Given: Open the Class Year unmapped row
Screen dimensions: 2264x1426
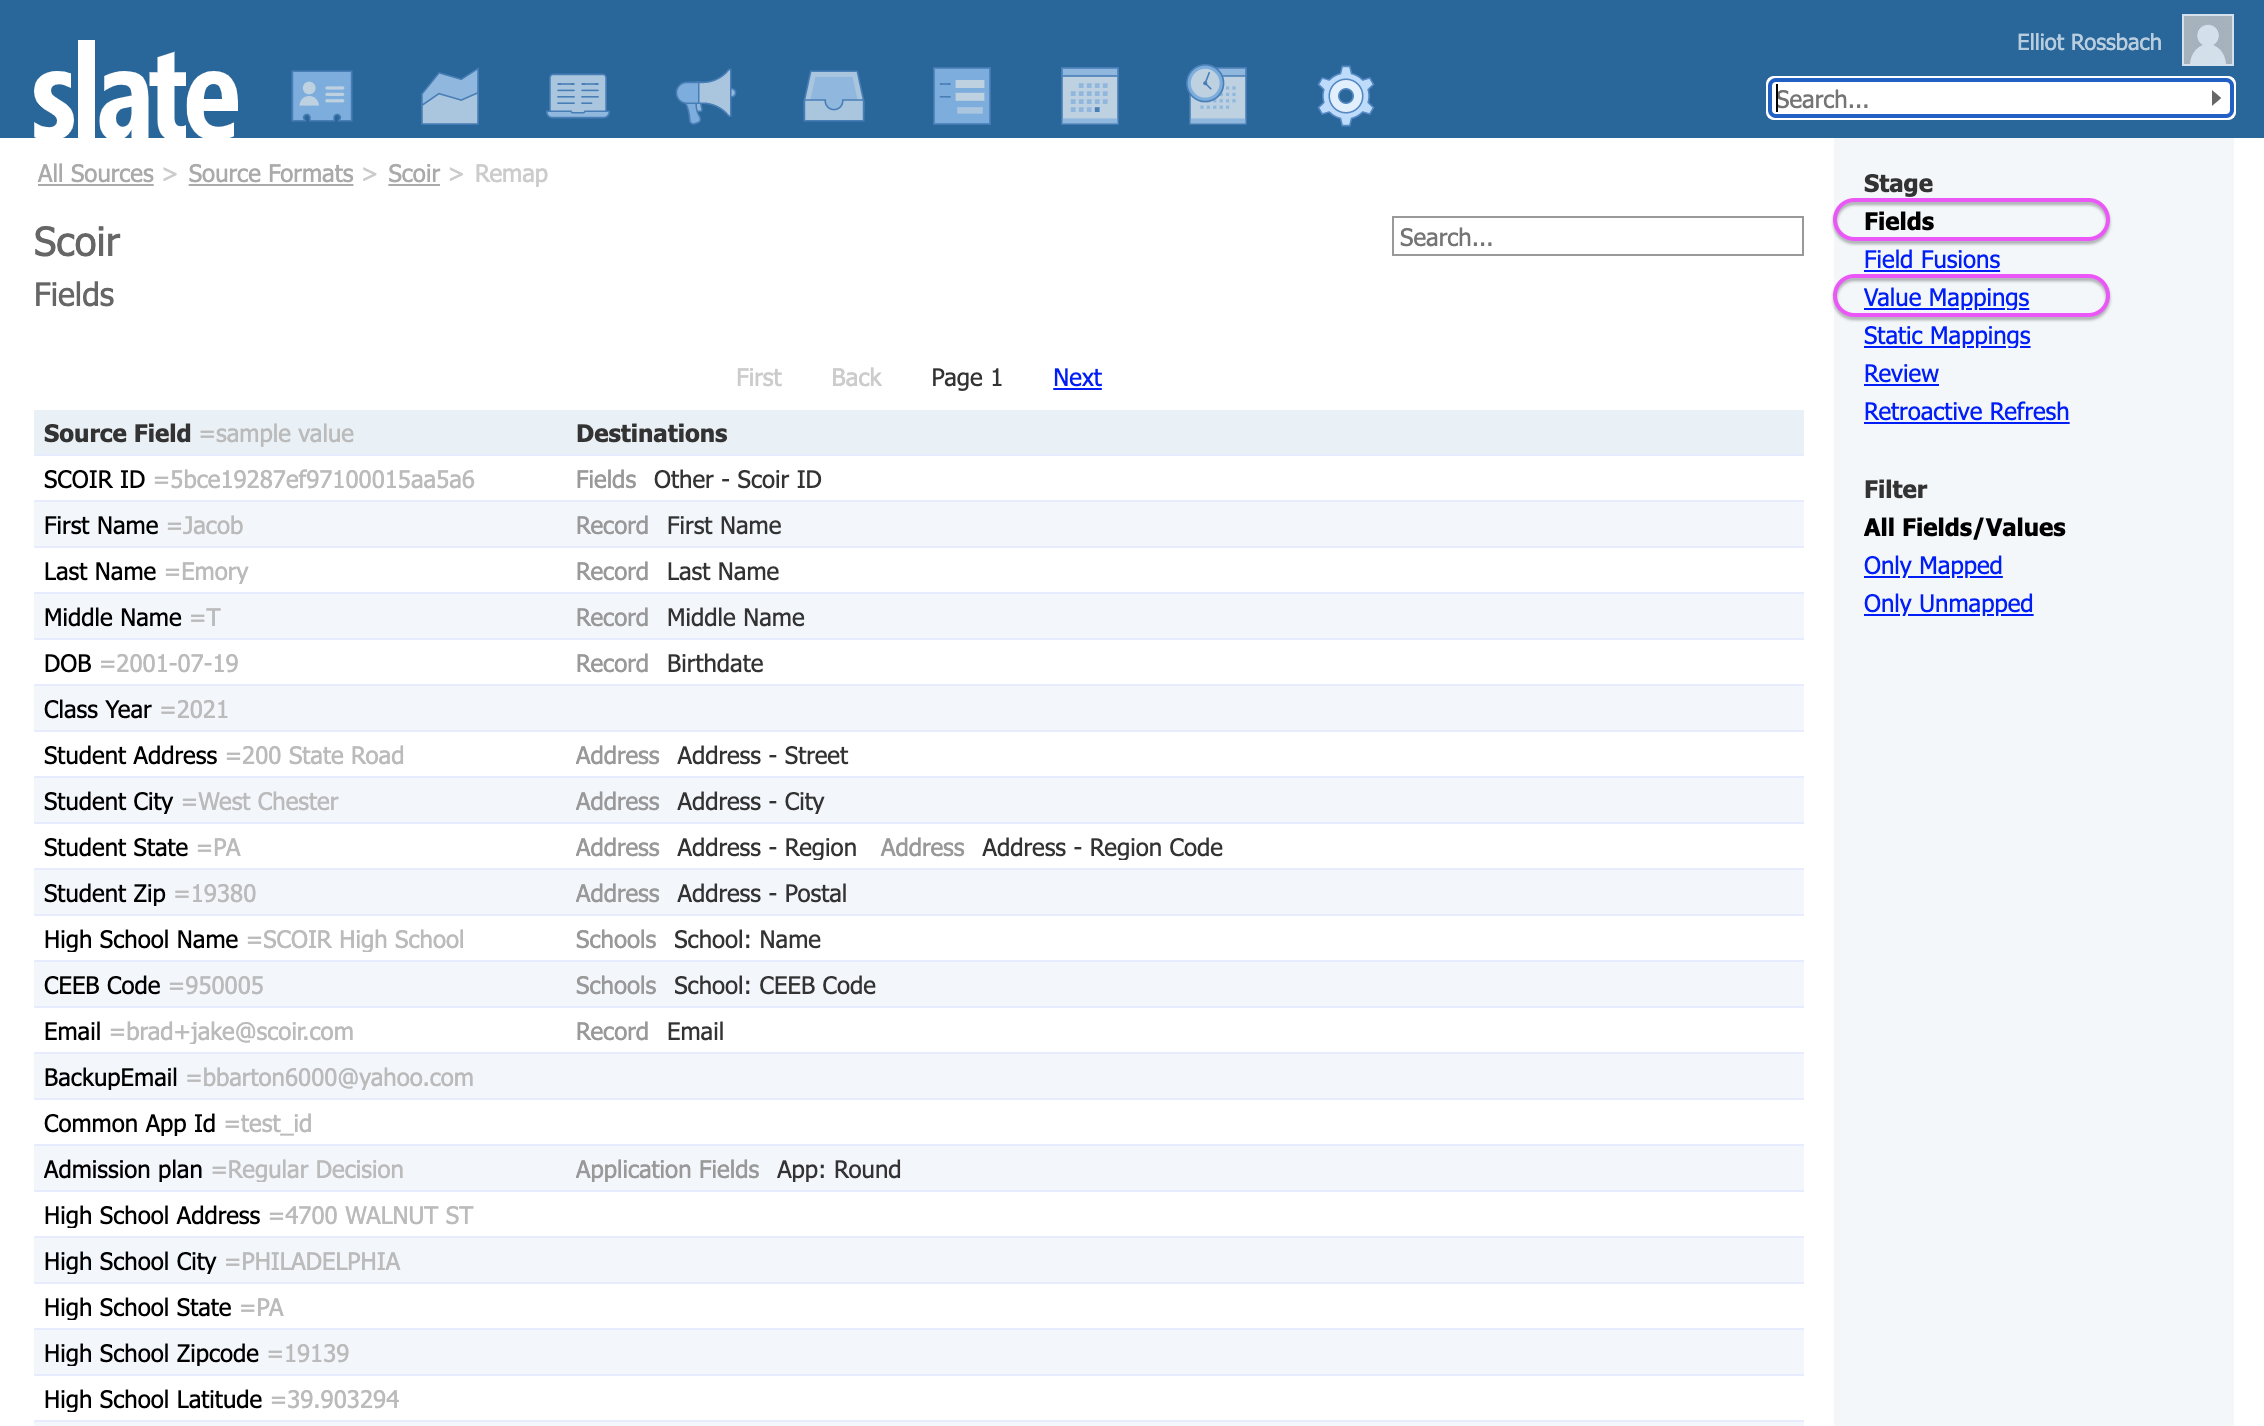Looking at the screenshot, I should tap(918, 709).
